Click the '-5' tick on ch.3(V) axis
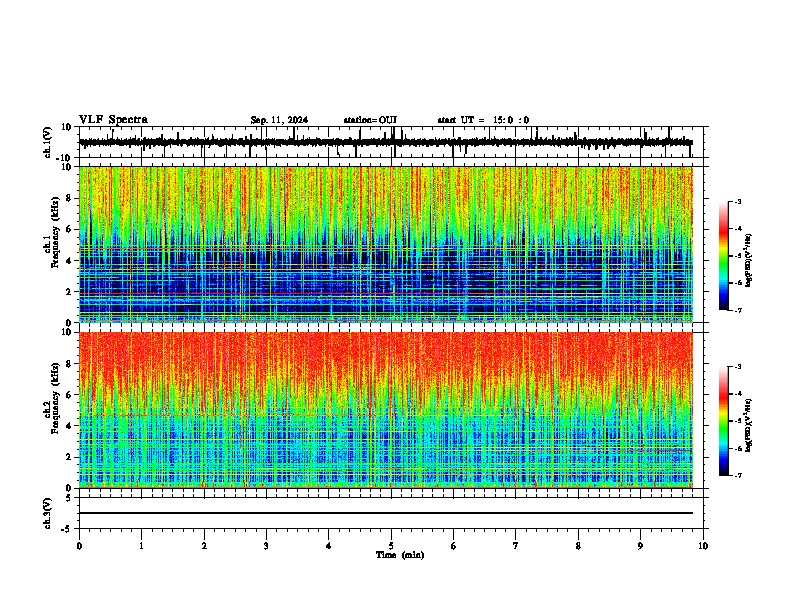Viewport: 792px width, 612px height. click(67, 529)
